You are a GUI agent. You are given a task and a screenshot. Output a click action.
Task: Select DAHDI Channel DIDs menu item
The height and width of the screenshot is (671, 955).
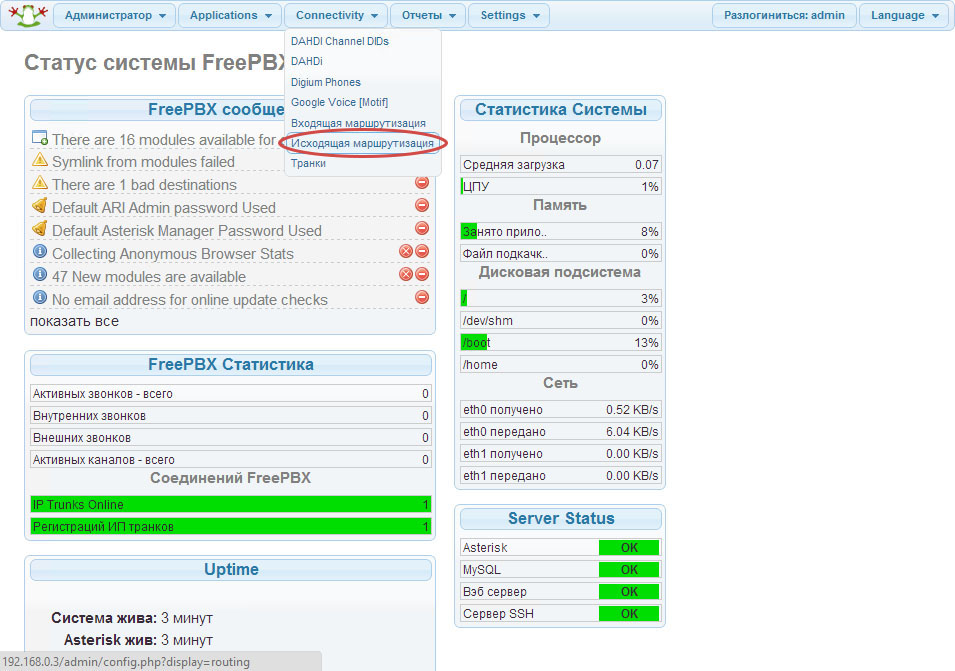point(340,41)
